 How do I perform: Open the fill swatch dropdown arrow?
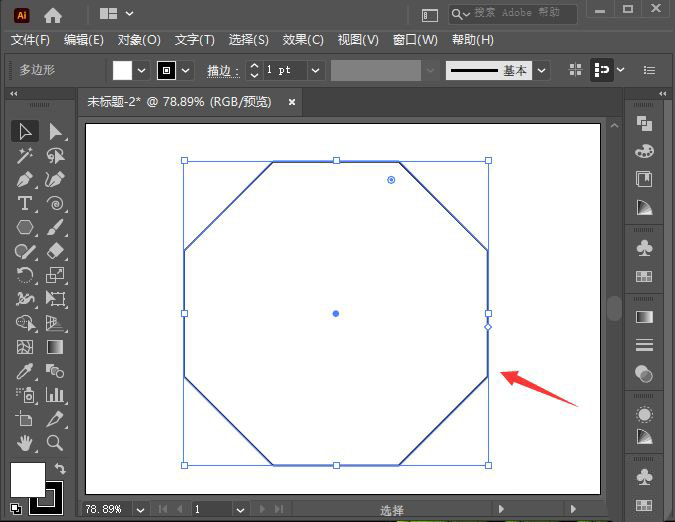(x=141, y=70)
